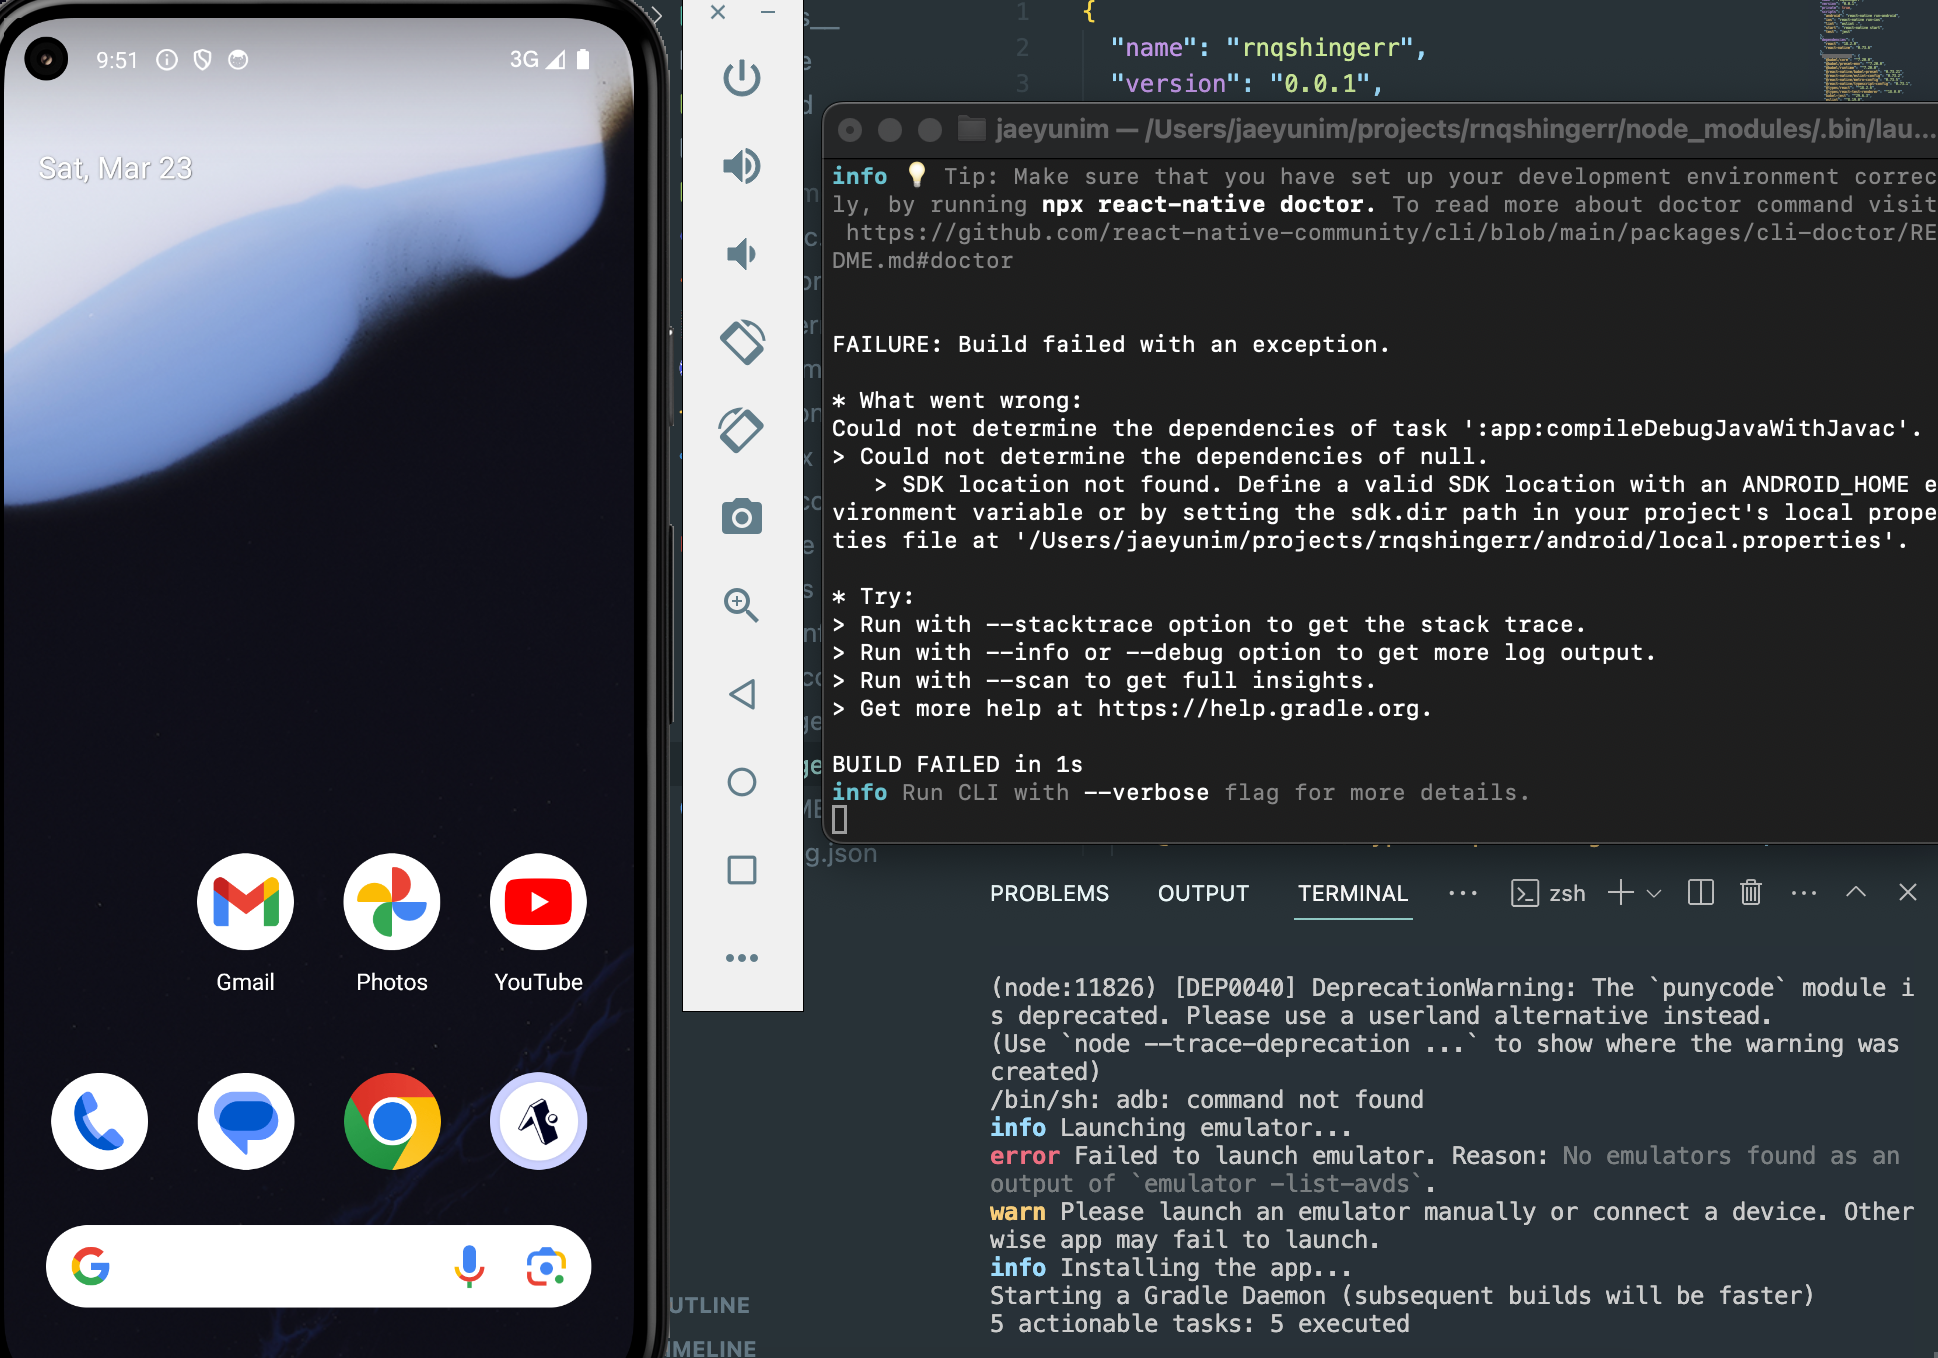Image resolution: width=1938 pixels, height=1358 pixels.
Task: Close the VS Code bottom panel
Action: pyautogui.click(x=1908, y=892)
